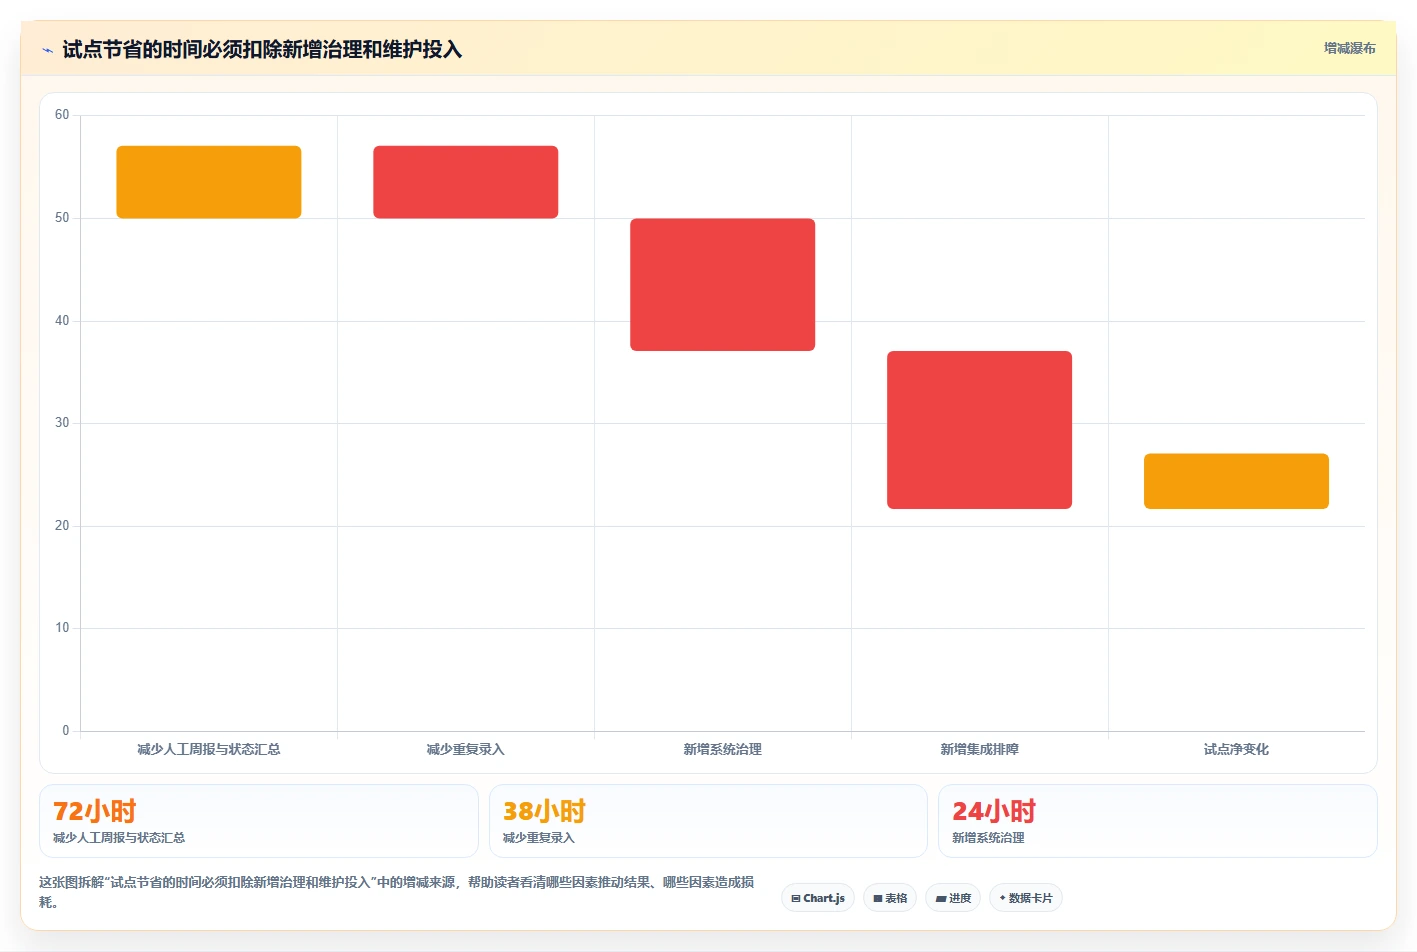Click the chart title 试点节省的时间必须扣除新增治理和维护投入
The width and height of the screenshot is (1417, 952).
262,49
